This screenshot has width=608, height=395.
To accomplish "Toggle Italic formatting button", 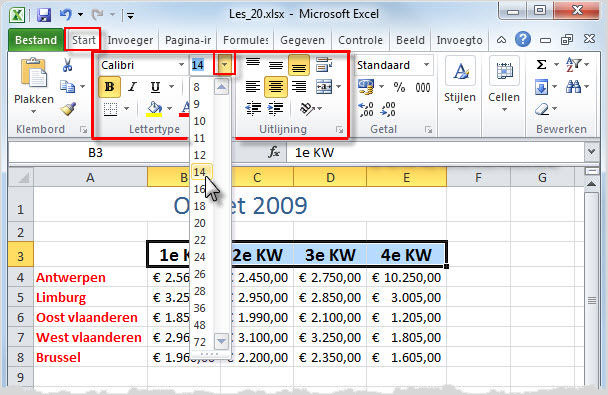I will (132, 87).
